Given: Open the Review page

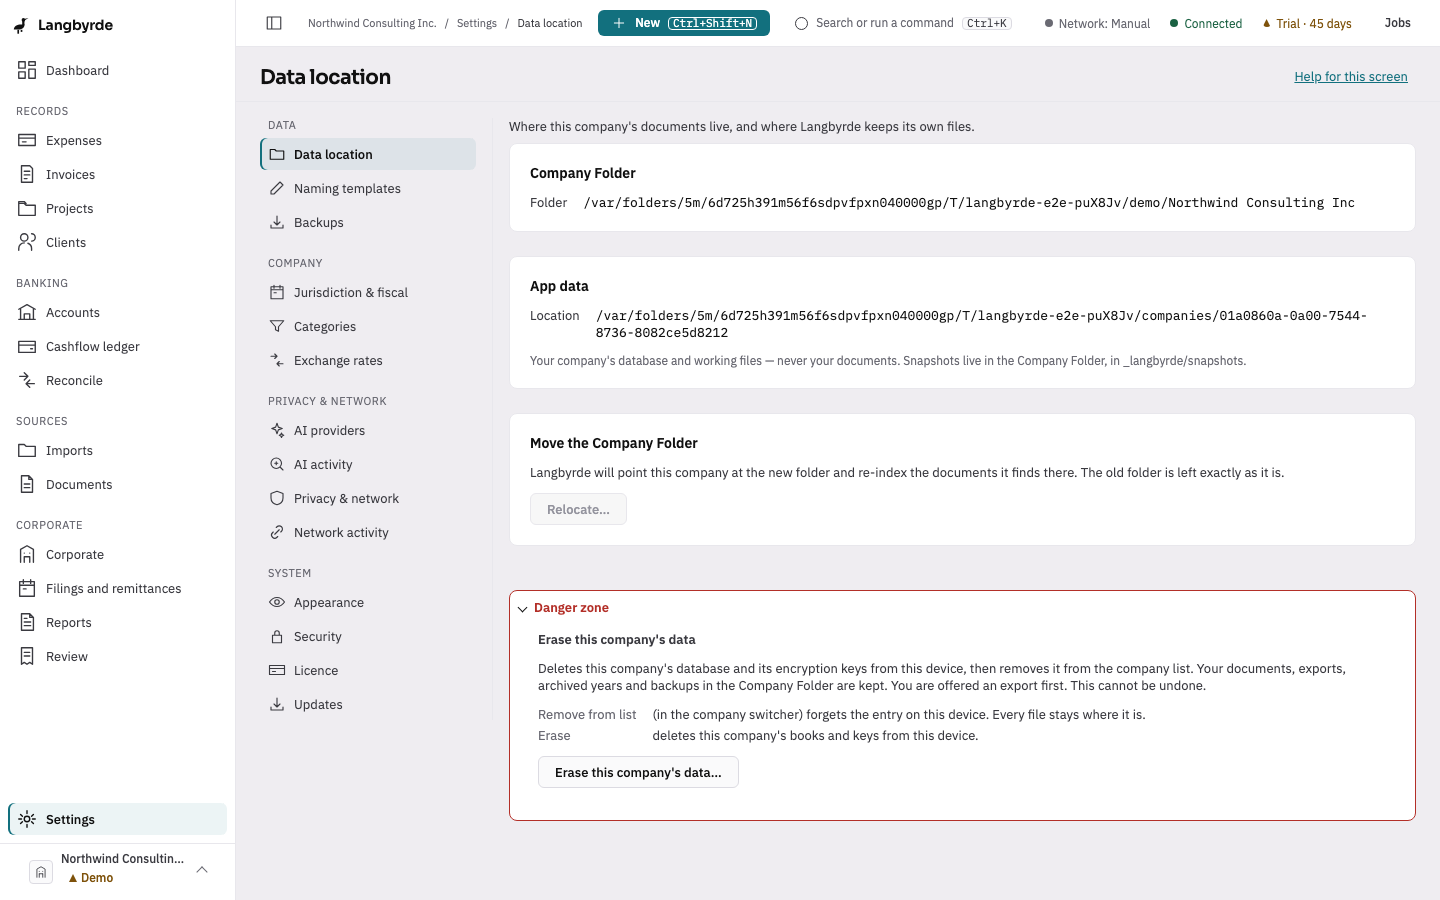Looking at the screenshot, I should coord(117,656).
